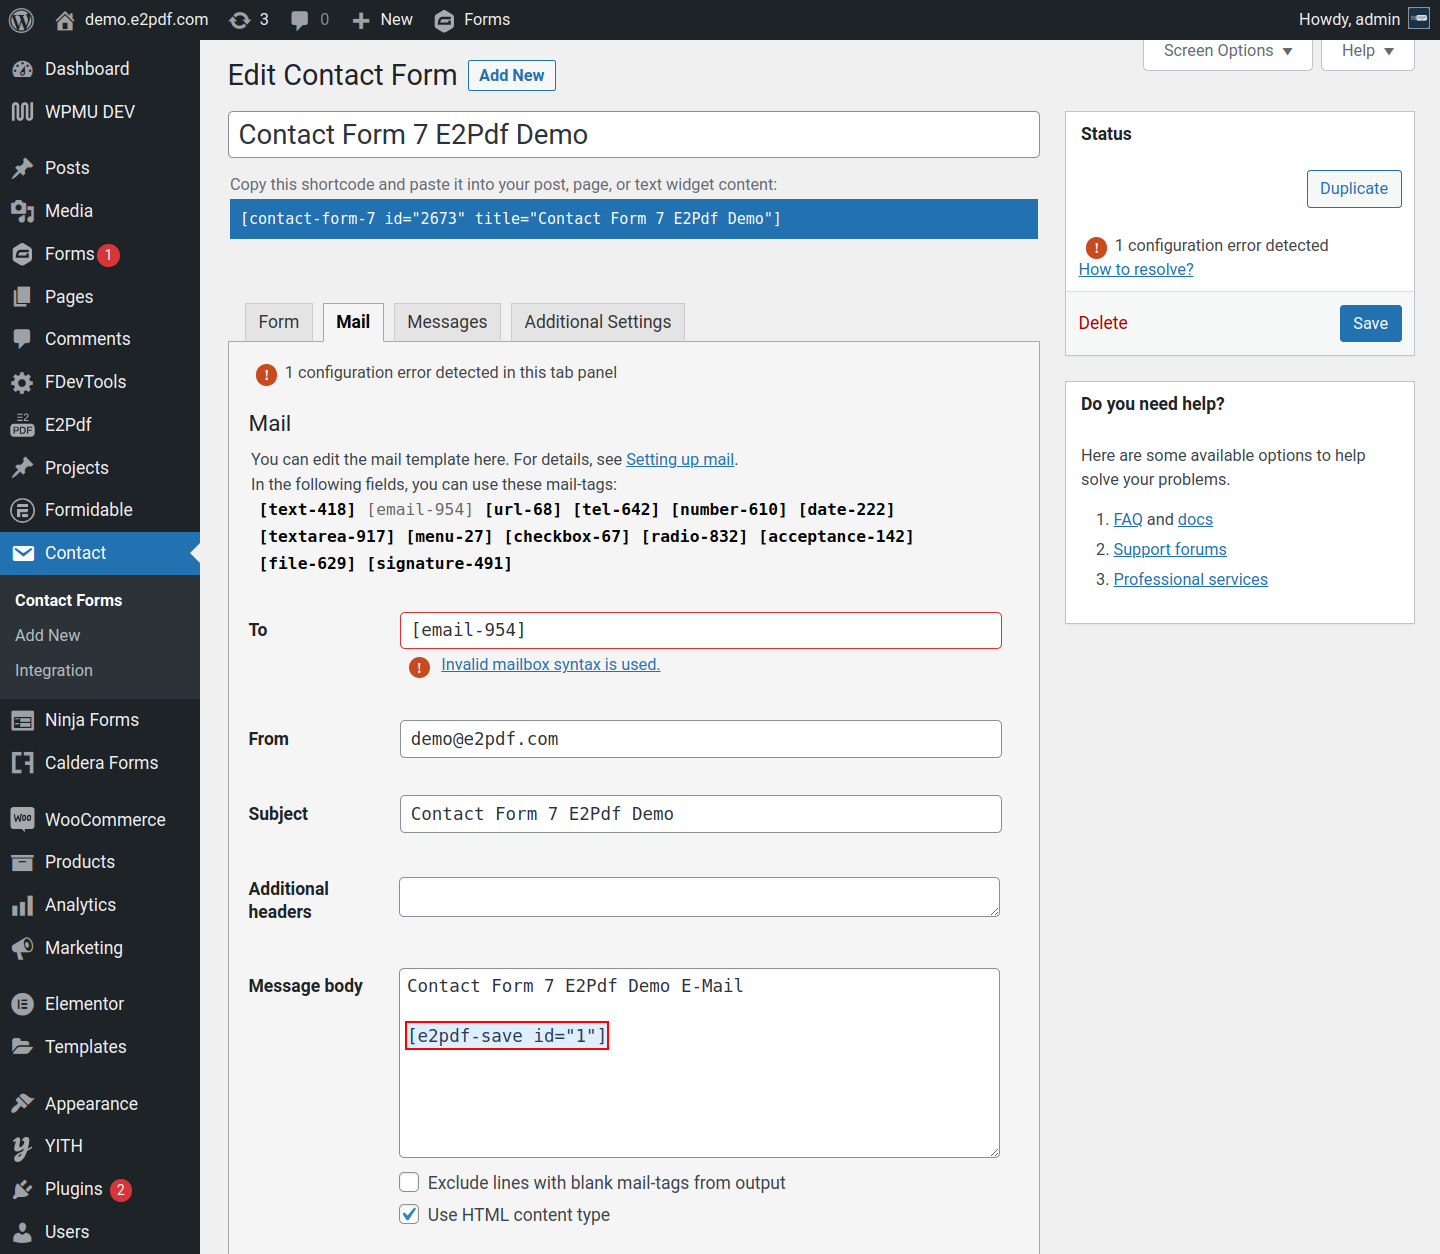Screen dimensions: 1440x1254
Task: Open the New content menu
Action: click(382, 20)
